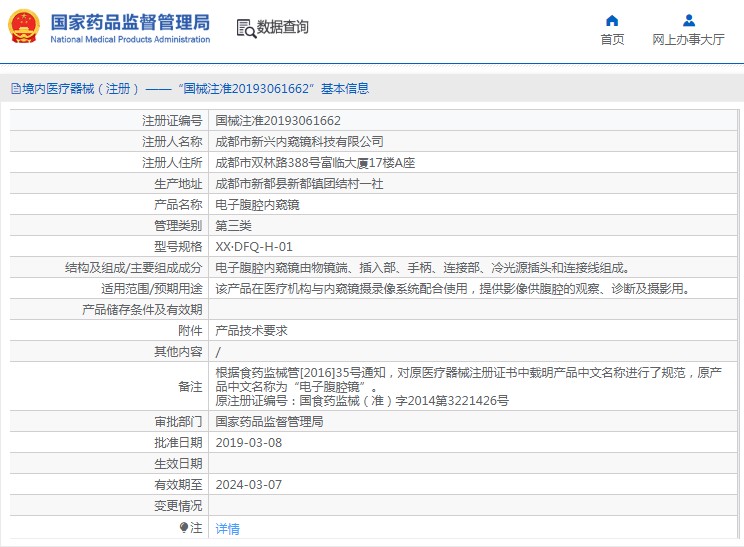Click 批准日期 row label

178,443
